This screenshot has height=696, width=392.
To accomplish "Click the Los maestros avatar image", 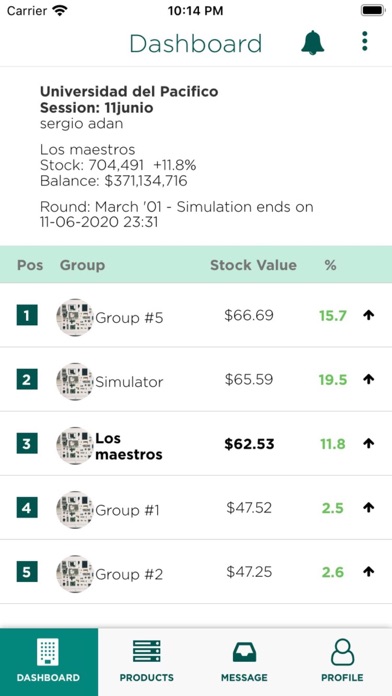I will pyautogui.click(x=75, y=446).
